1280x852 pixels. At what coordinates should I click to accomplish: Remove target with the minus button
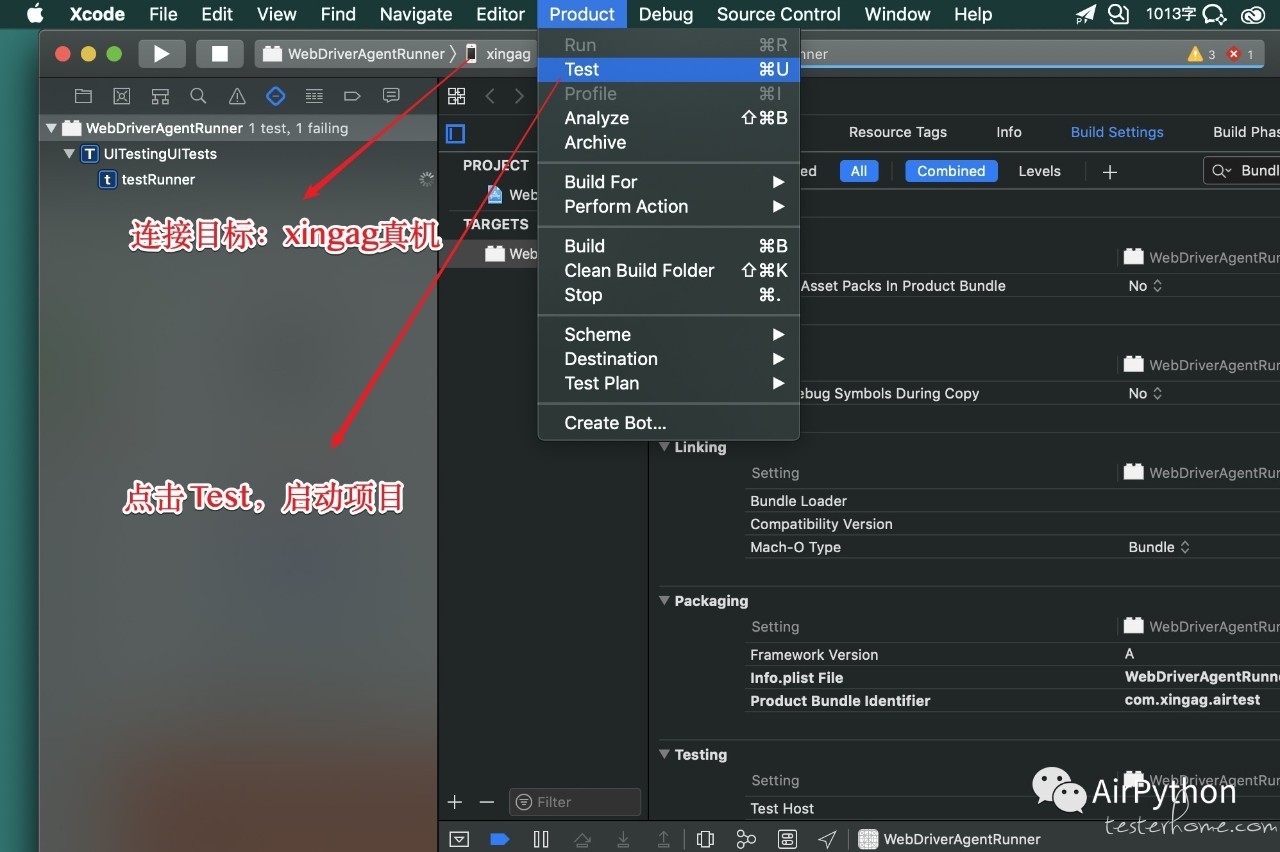(487, 802)
